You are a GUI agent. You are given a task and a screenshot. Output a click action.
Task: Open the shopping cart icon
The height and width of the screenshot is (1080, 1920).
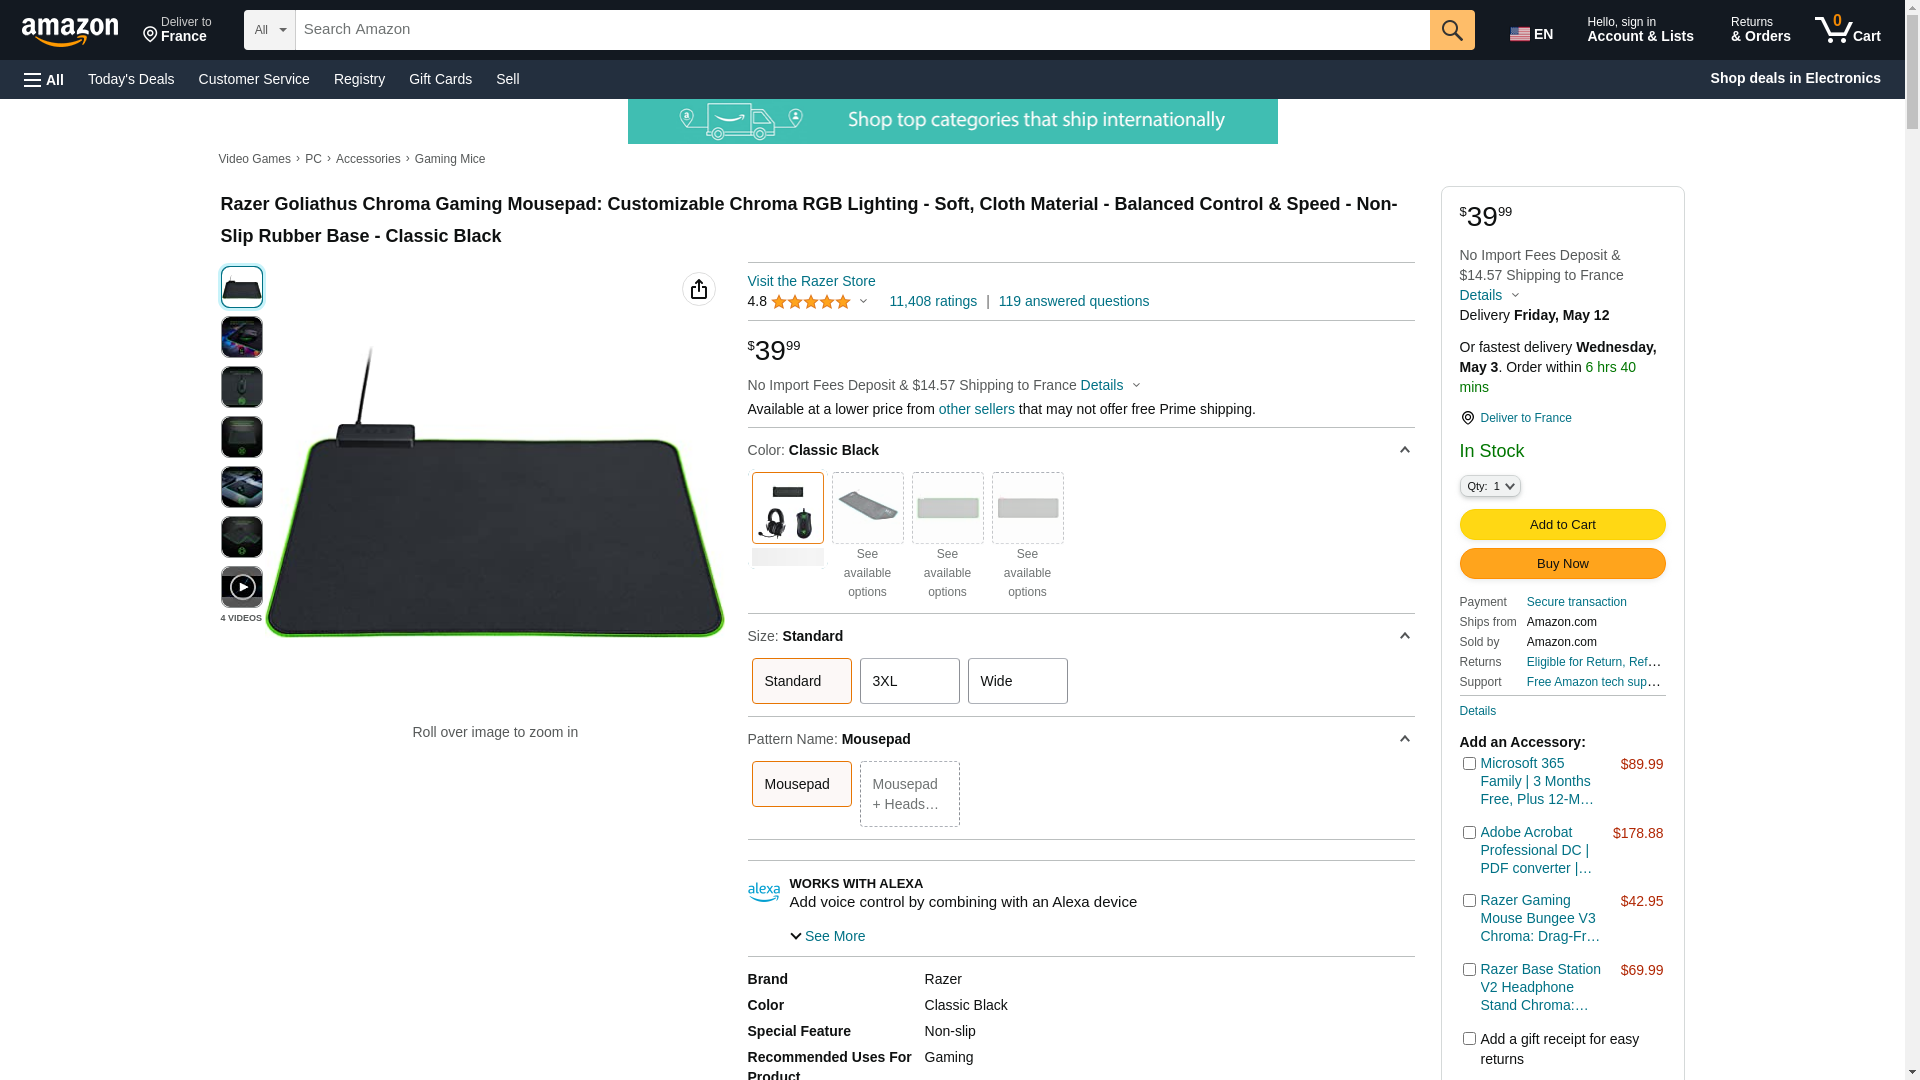click(x=1848, y=30)
